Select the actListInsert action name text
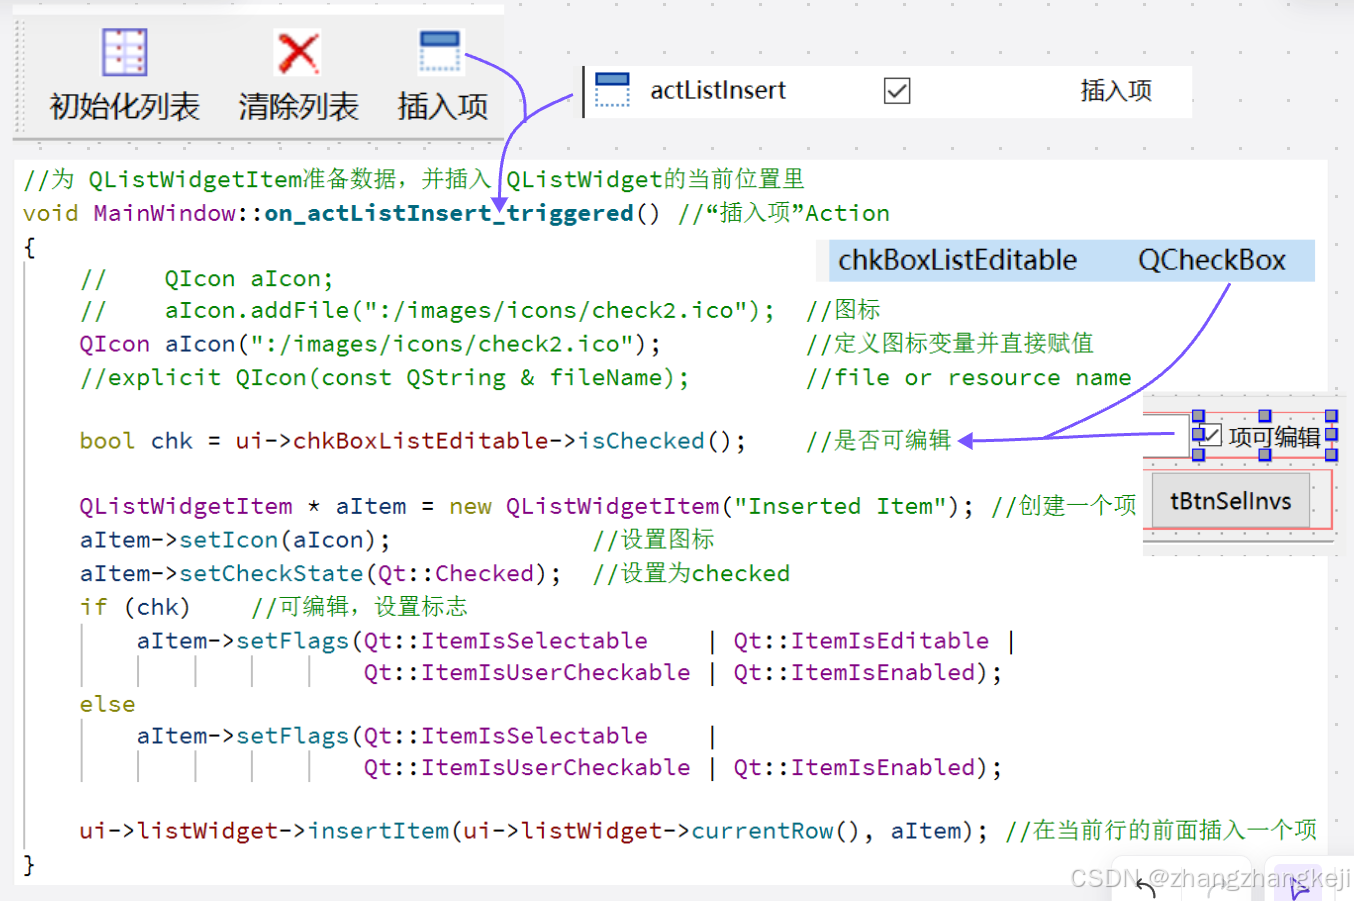Screen dimensions: 1354x901 718,90
